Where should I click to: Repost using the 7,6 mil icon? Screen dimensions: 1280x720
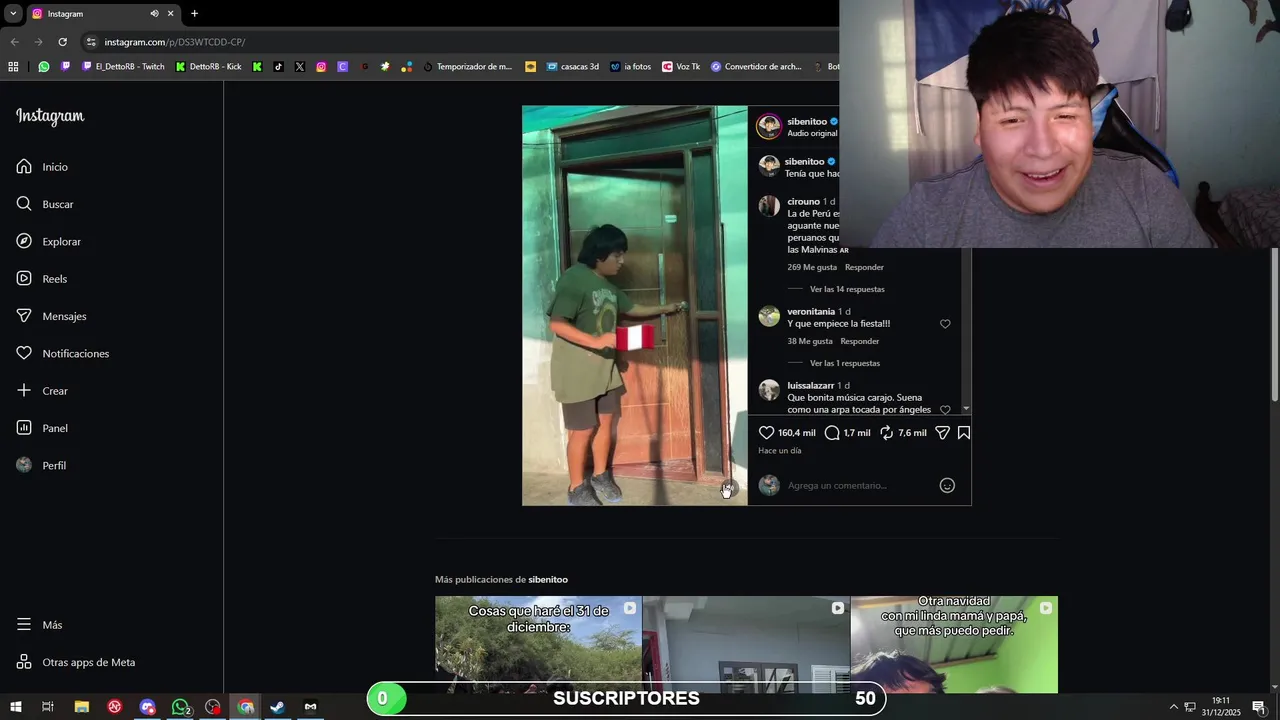pos(886,433)
